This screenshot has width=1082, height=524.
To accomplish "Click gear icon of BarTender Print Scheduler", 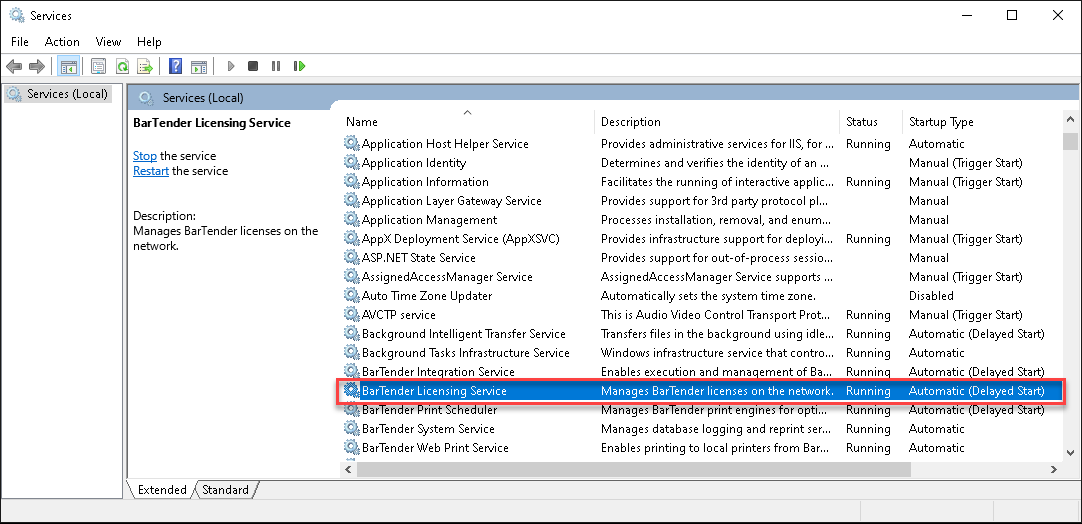I will pyautogui.click(x=352, y=409).
